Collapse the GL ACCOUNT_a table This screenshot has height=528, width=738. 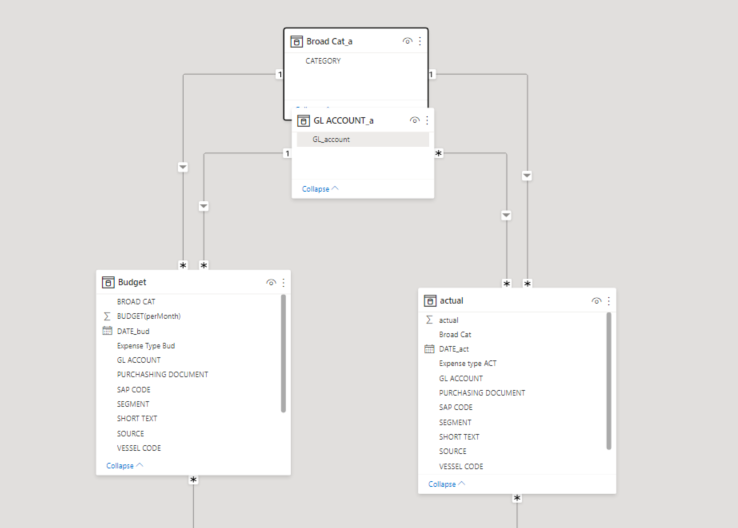coord(320,189)
